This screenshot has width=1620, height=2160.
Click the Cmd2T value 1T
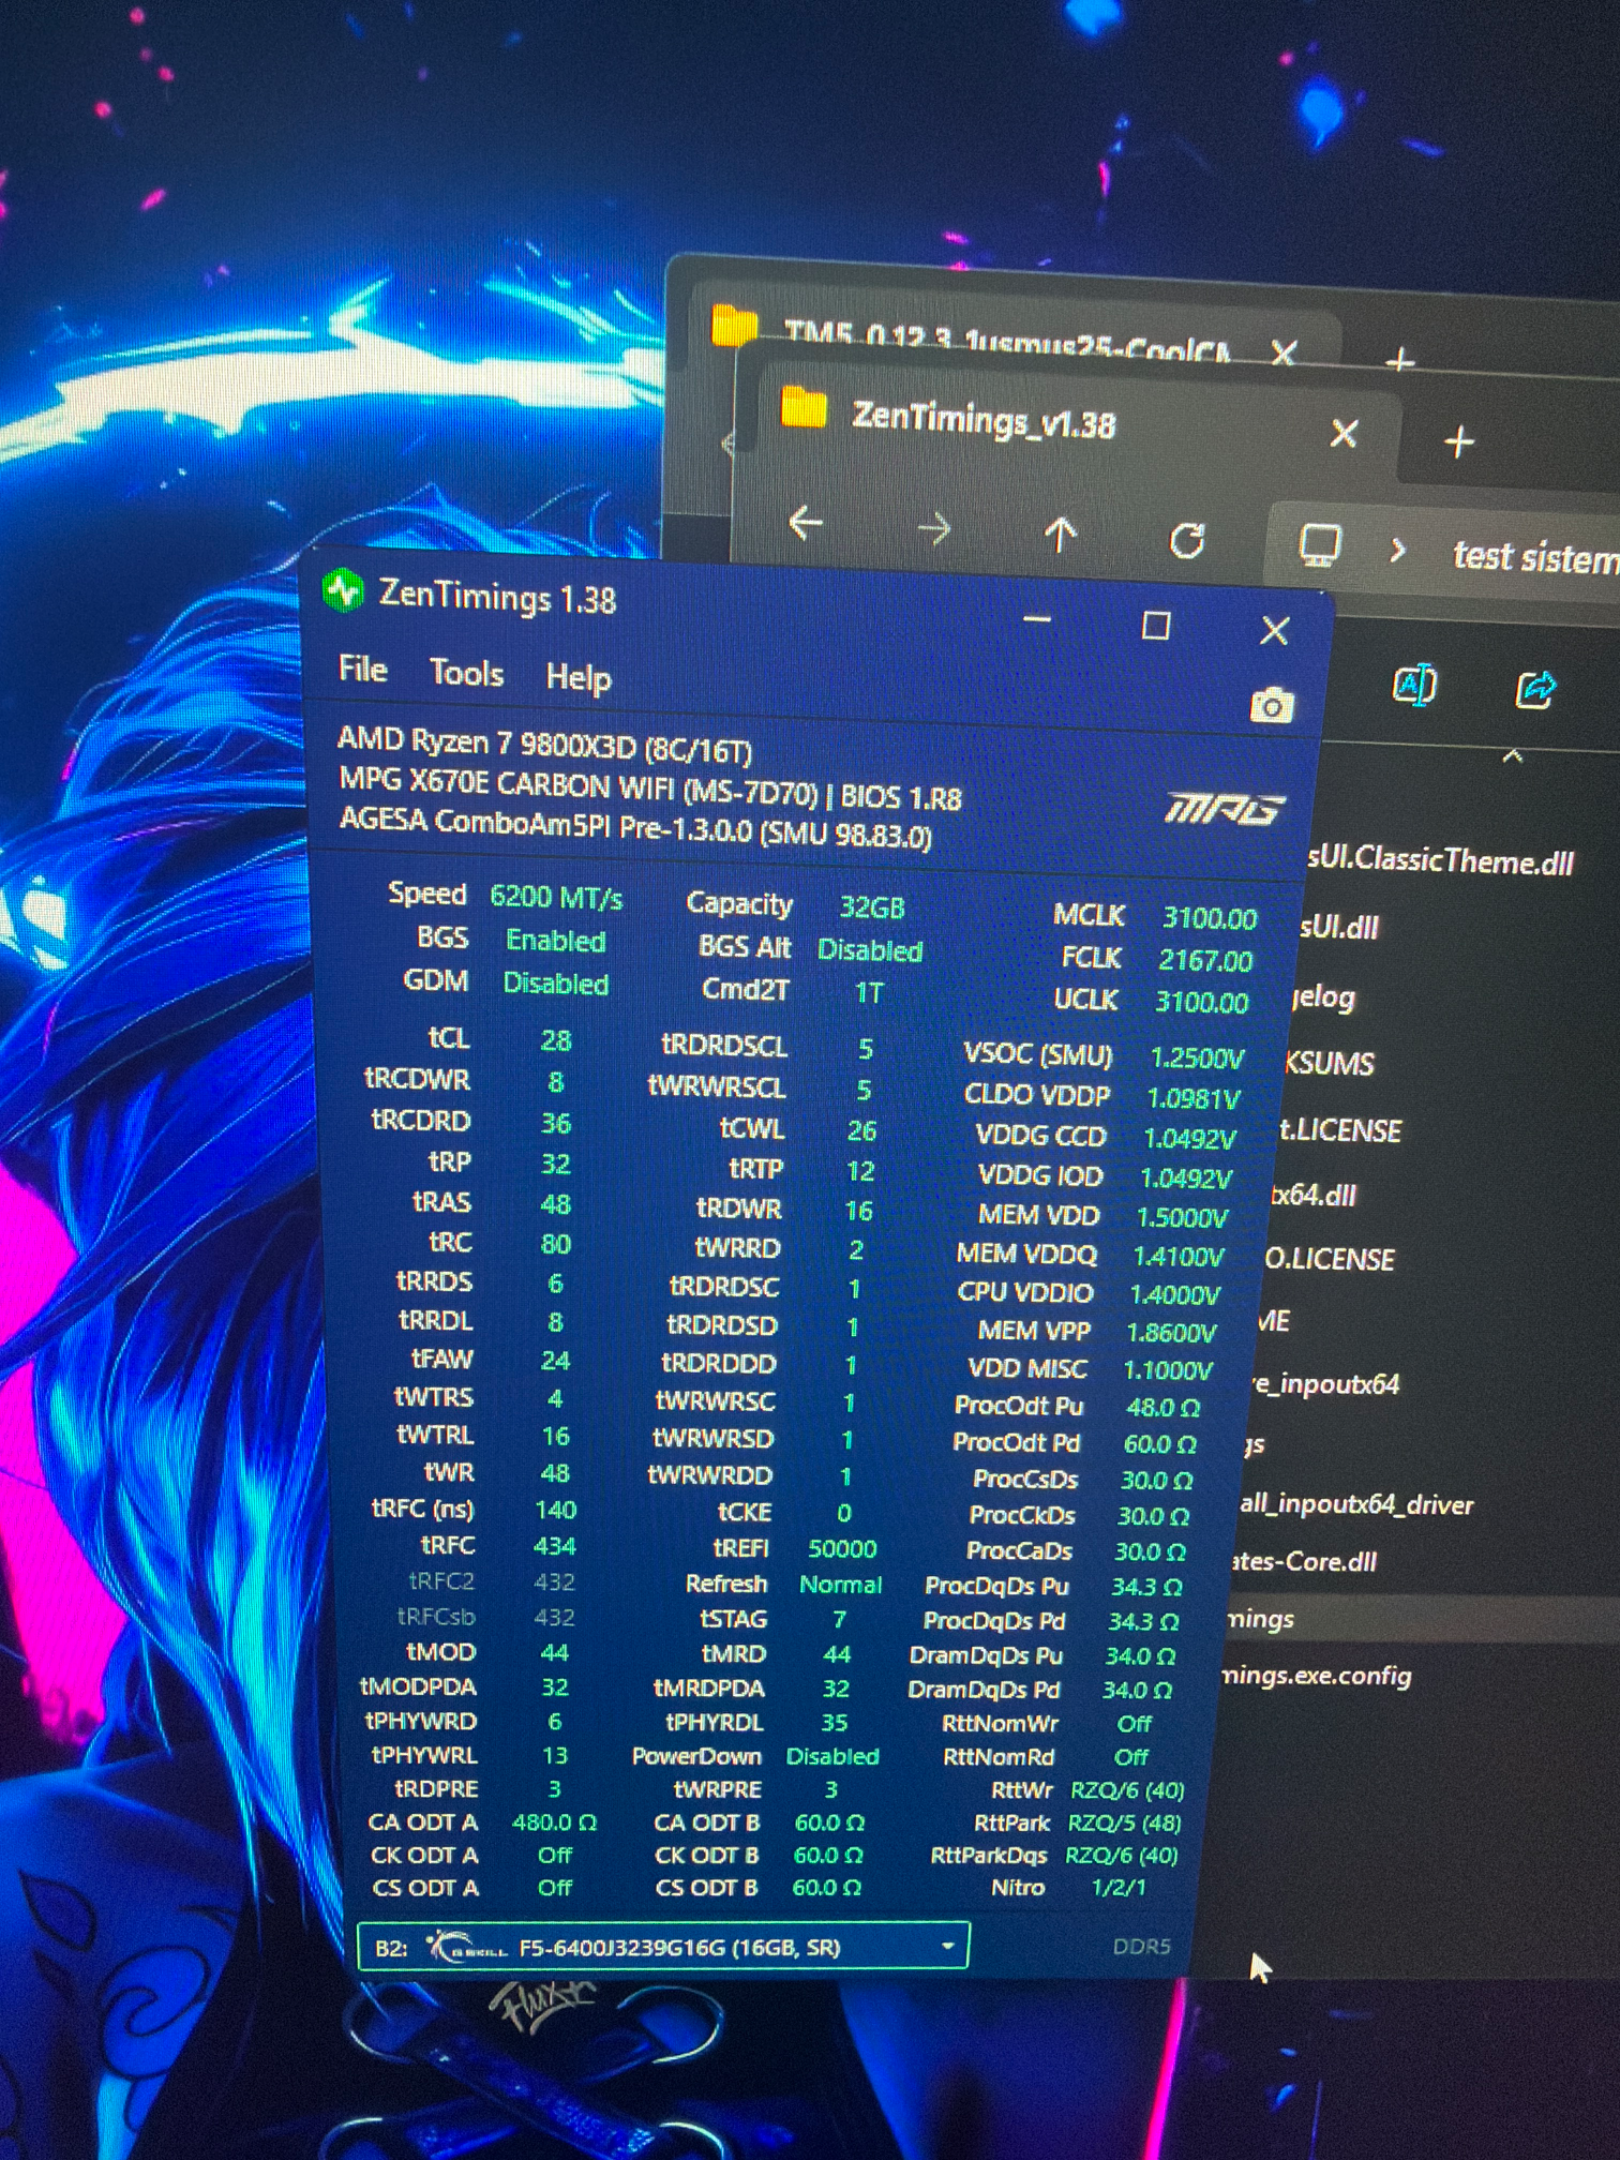(868, 993)
